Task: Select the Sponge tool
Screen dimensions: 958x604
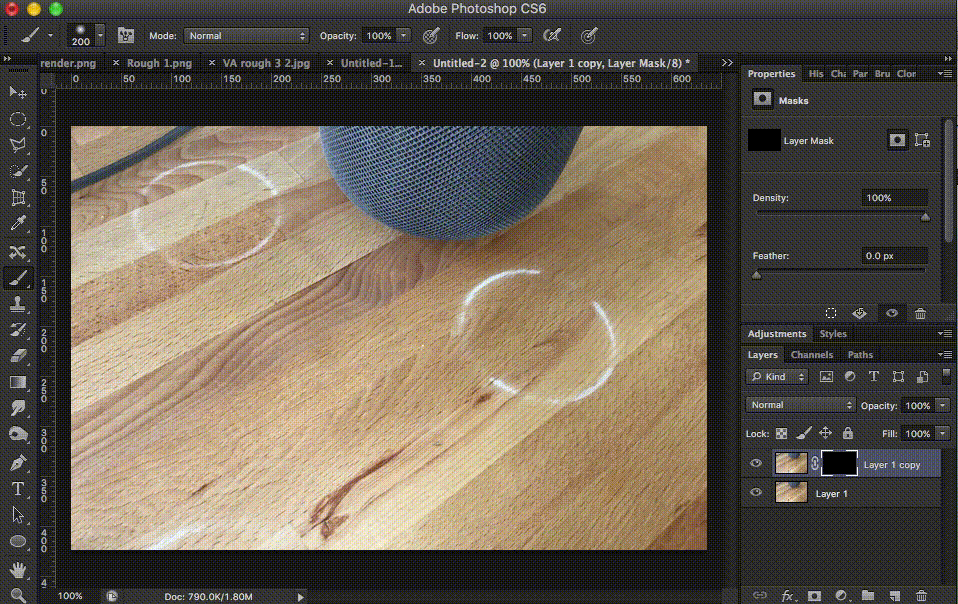Action: point(18,434)
